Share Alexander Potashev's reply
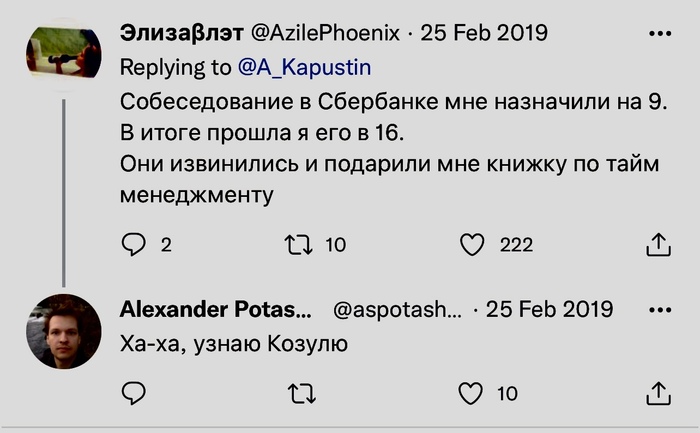The width and height of the screenshot is (700, 433). [x=658, y=393]
